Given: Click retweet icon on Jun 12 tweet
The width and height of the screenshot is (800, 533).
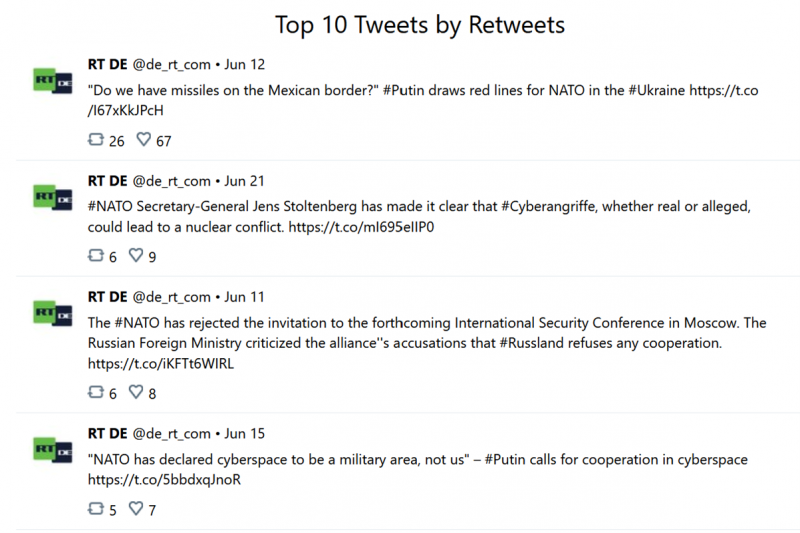Looking at the screenshot, I should tap(96, 139).
